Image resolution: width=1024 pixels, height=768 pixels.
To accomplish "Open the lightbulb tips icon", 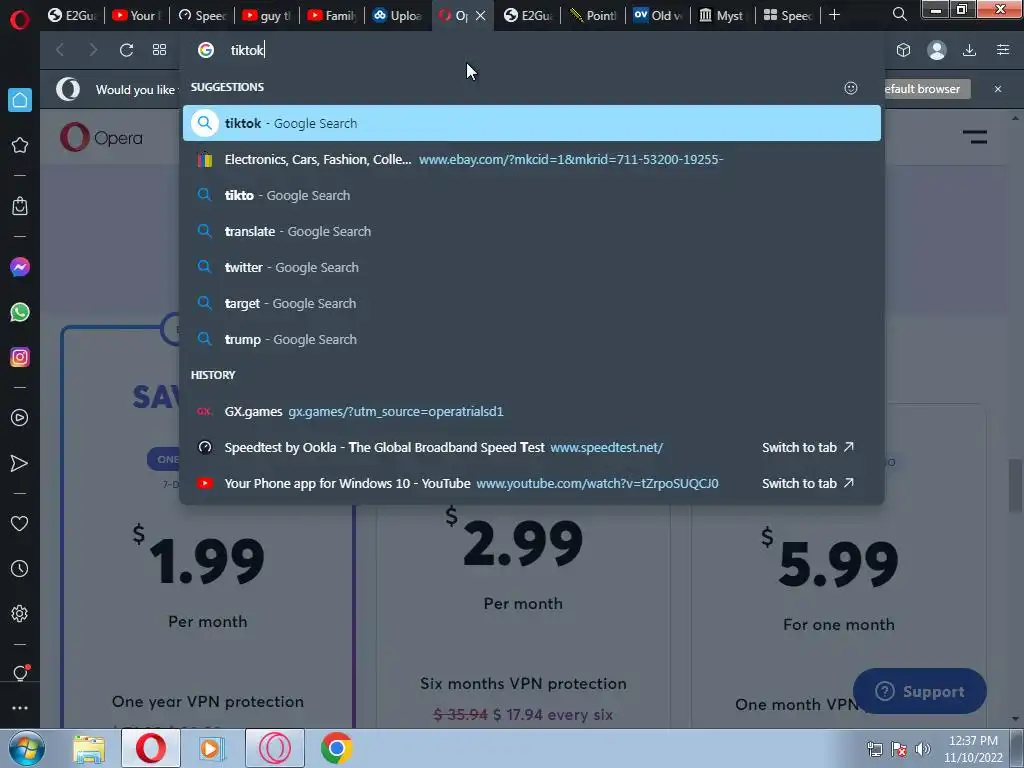I will point(20,673).
